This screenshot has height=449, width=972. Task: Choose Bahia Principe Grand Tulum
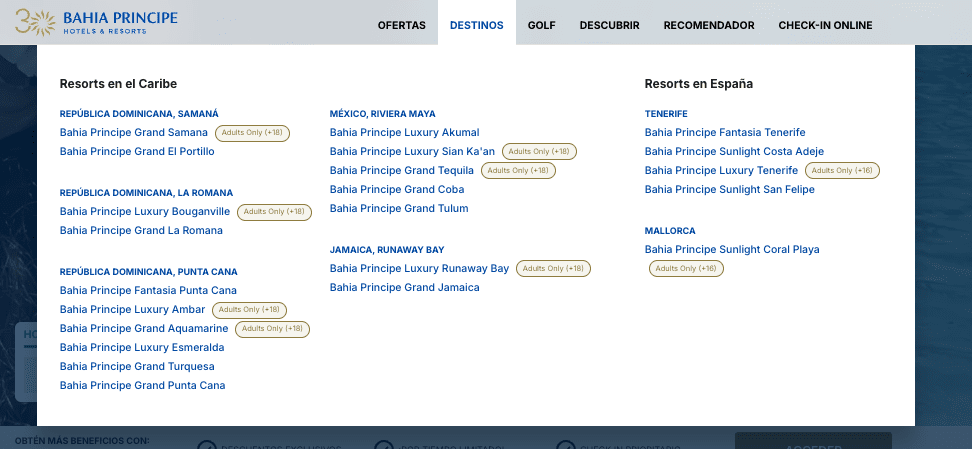click(399, 209)
